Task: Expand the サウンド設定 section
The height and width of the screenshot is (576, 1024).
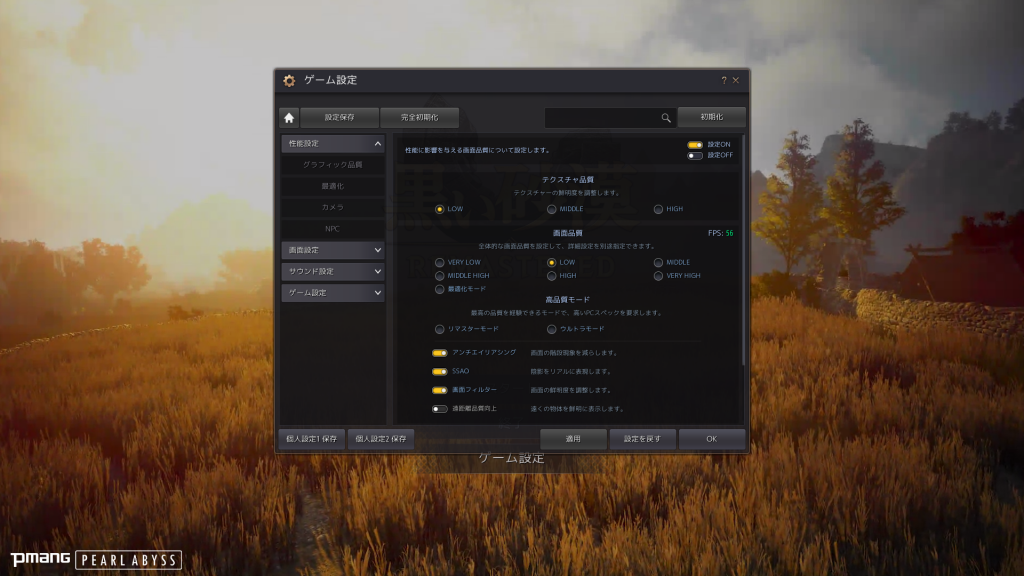Action: click(332, 272)
